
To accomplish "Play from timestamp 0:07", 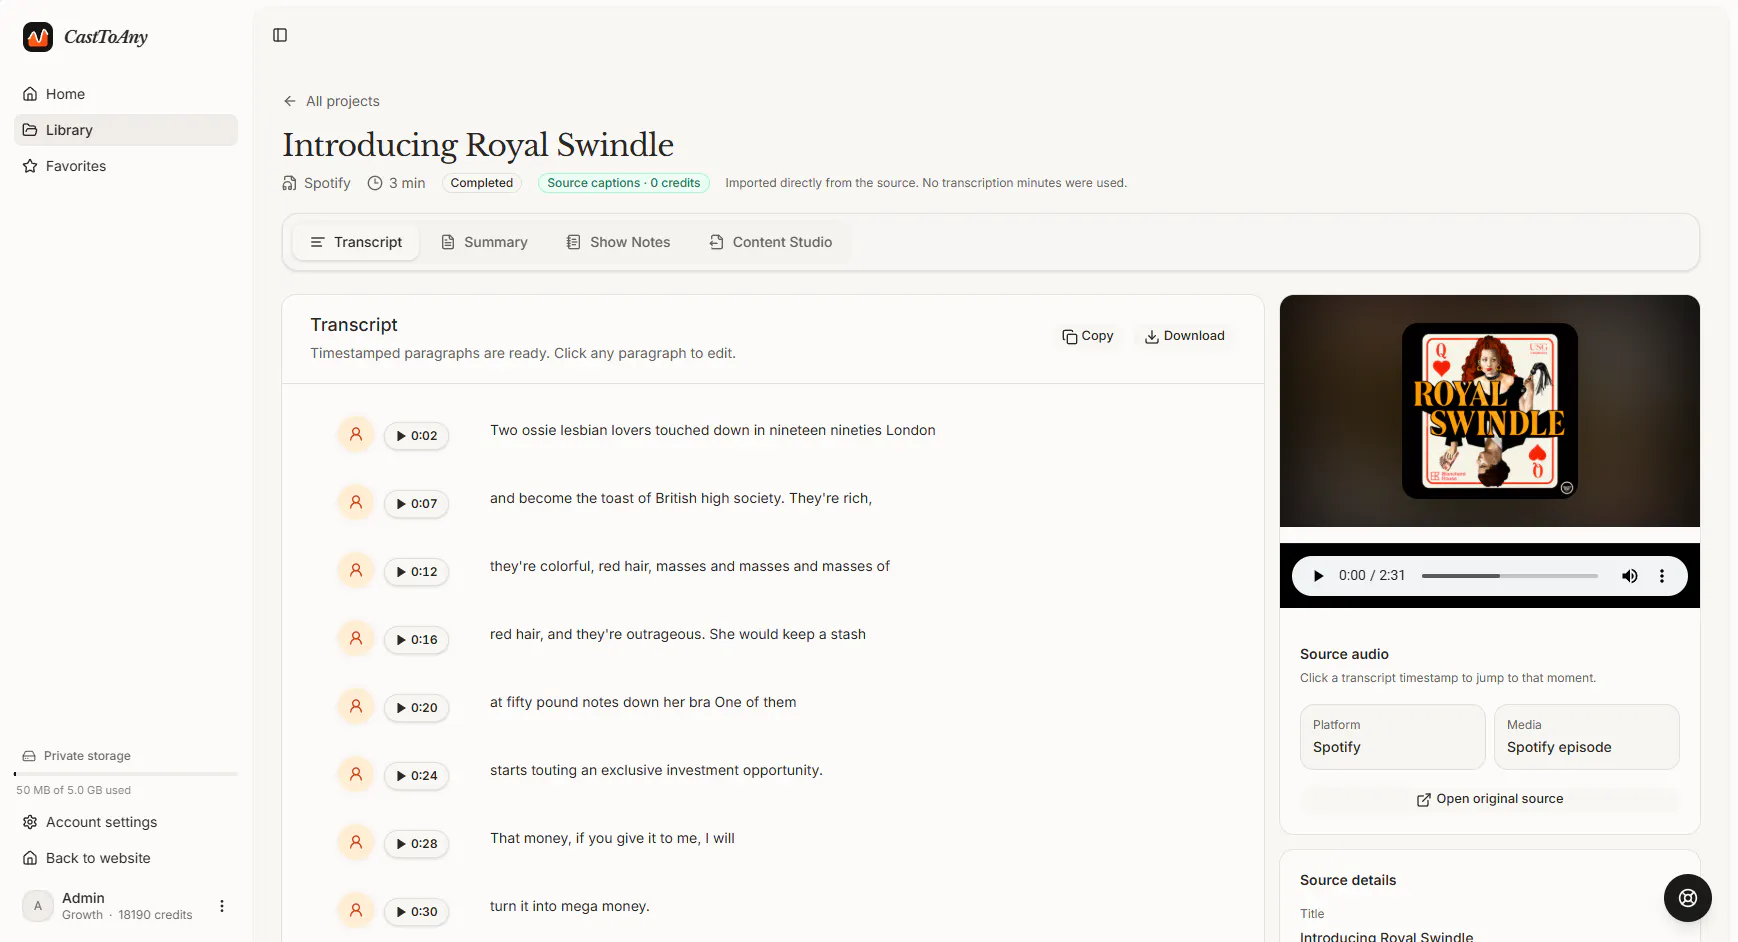I will [417, 504].
